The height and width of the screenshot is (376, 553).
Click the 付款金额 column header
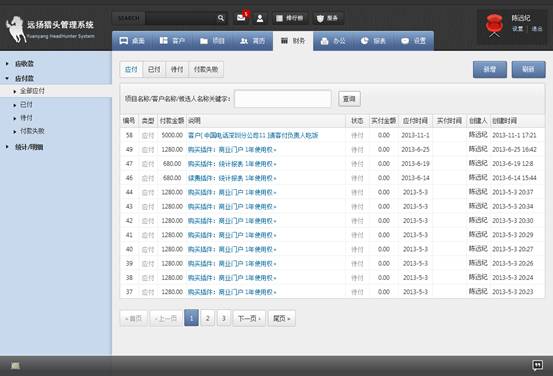coord(172,121)
